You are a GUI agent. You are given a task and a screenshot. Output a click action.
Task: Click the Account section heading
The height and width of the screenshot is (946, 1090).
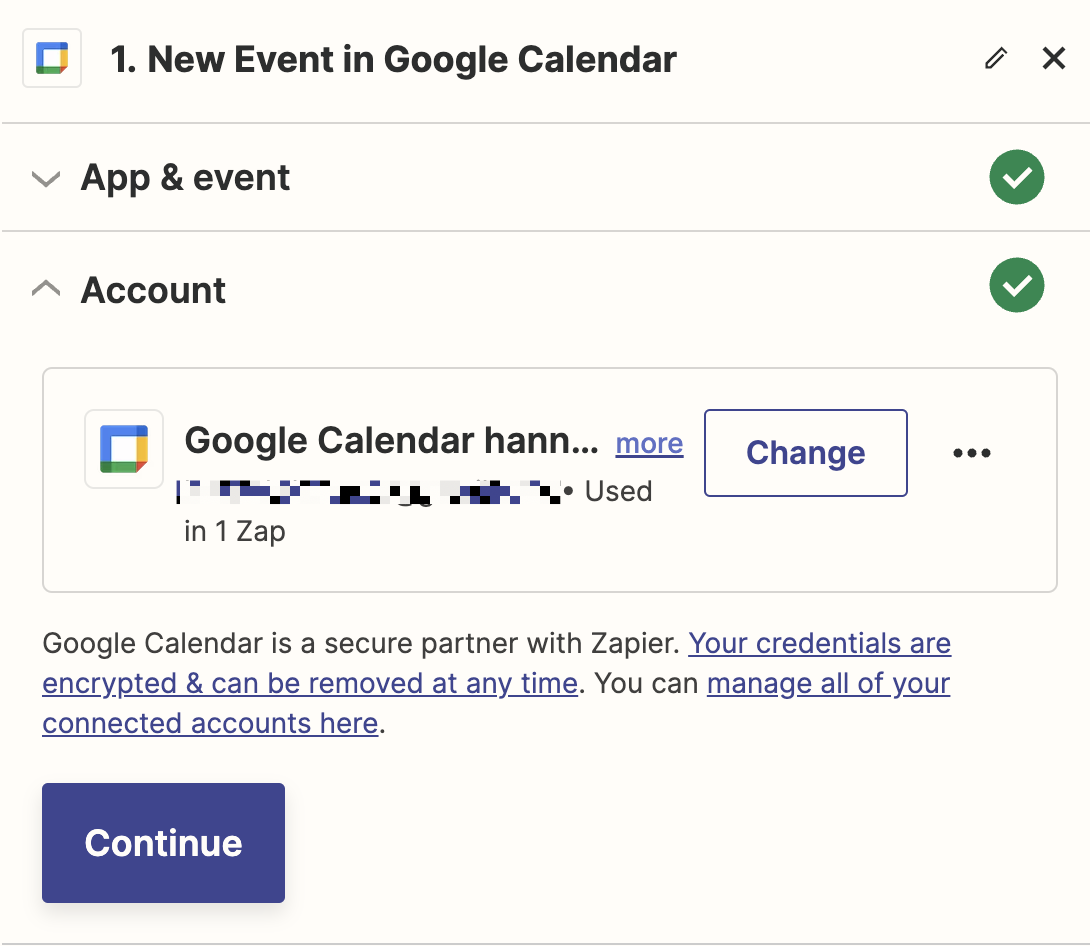(153, 290)
